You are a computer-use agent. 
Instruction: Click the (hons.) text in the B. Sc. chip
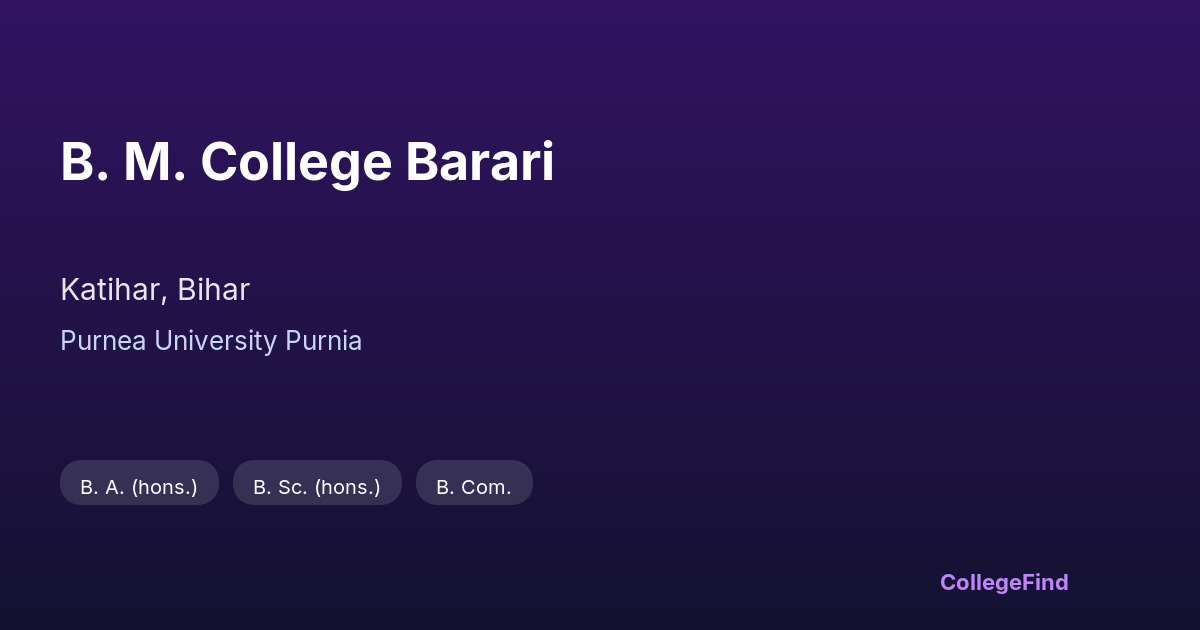347,487
